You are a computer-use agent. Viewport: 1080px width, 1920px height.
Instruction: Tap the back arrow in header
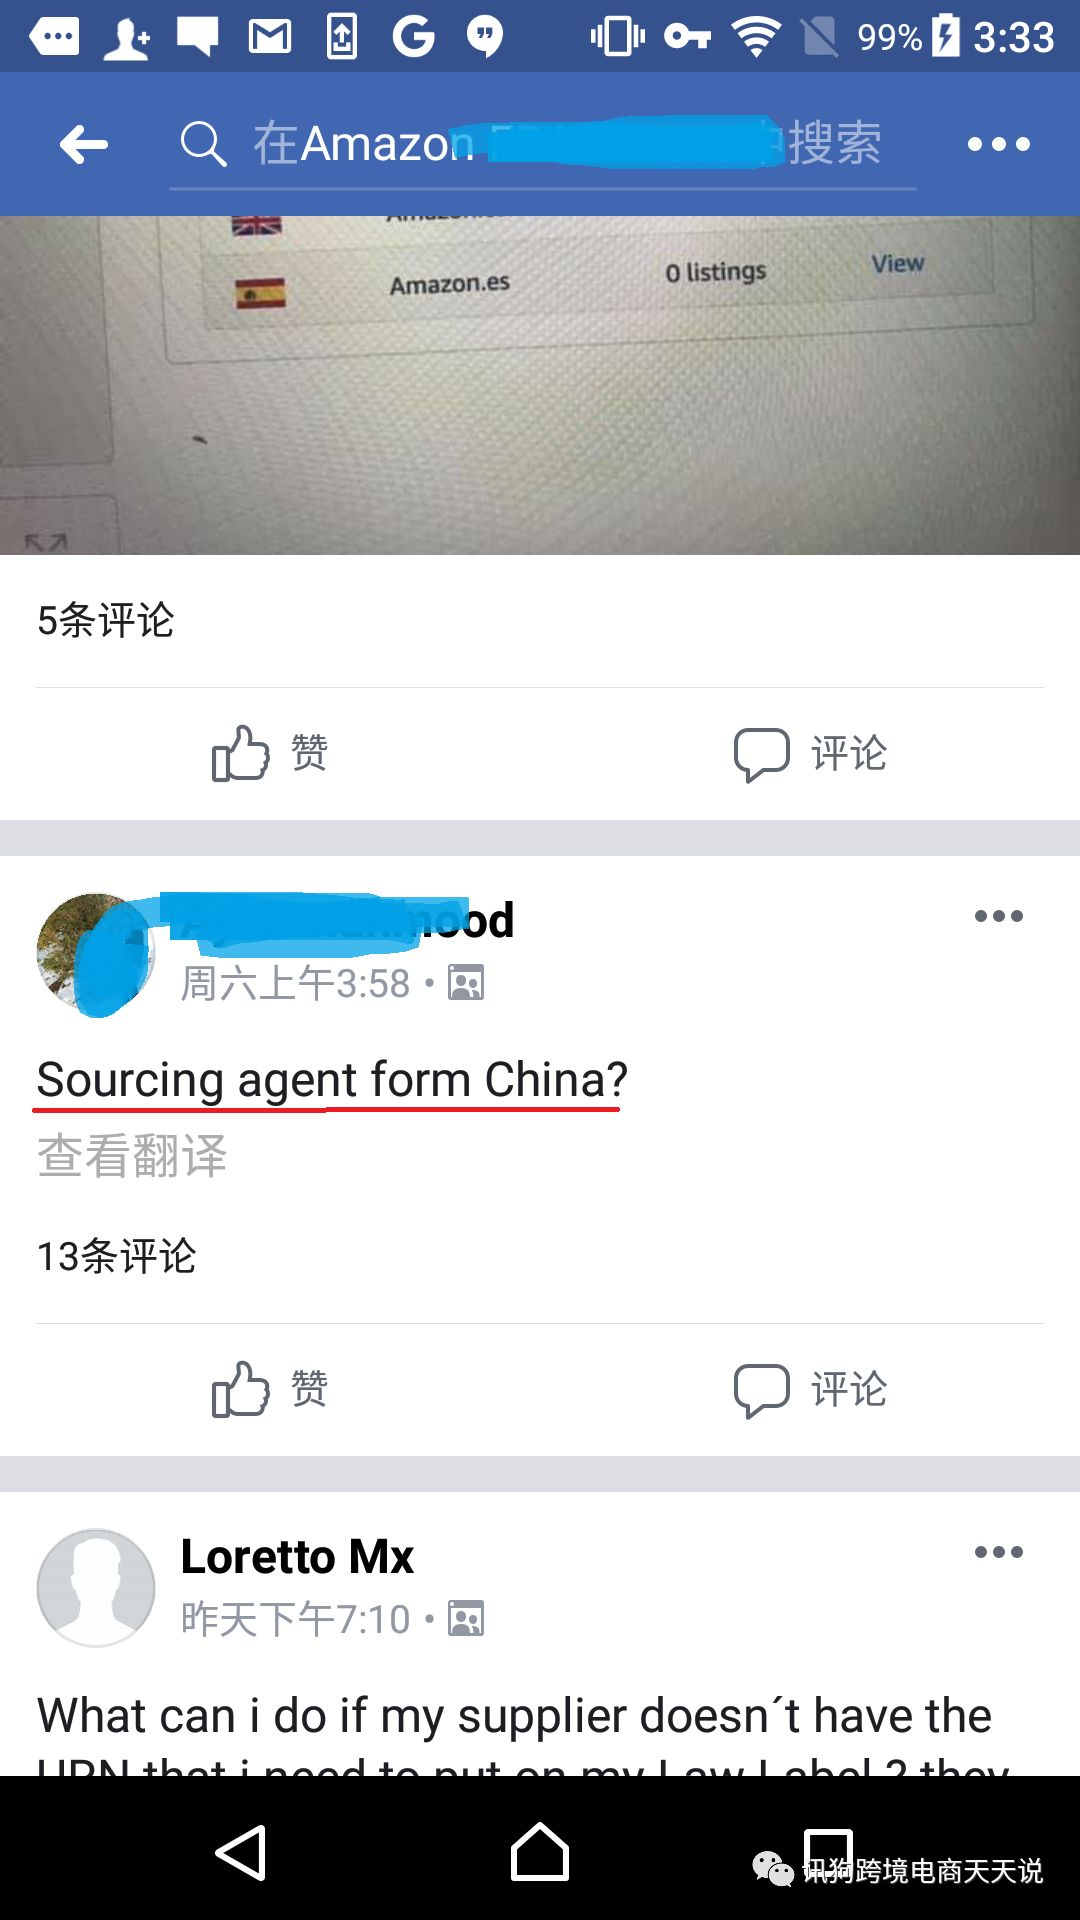(84, 145)
